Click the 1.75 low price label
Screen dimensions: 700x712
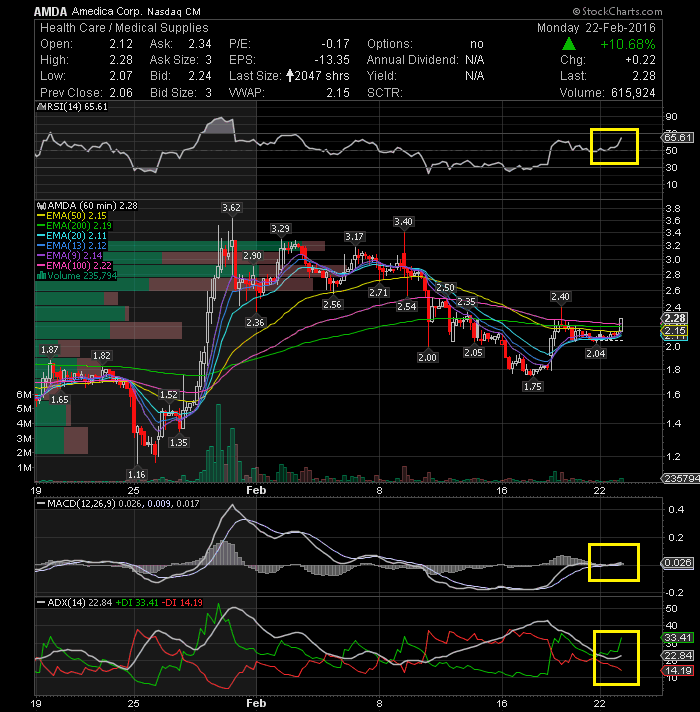coord(532,386)
